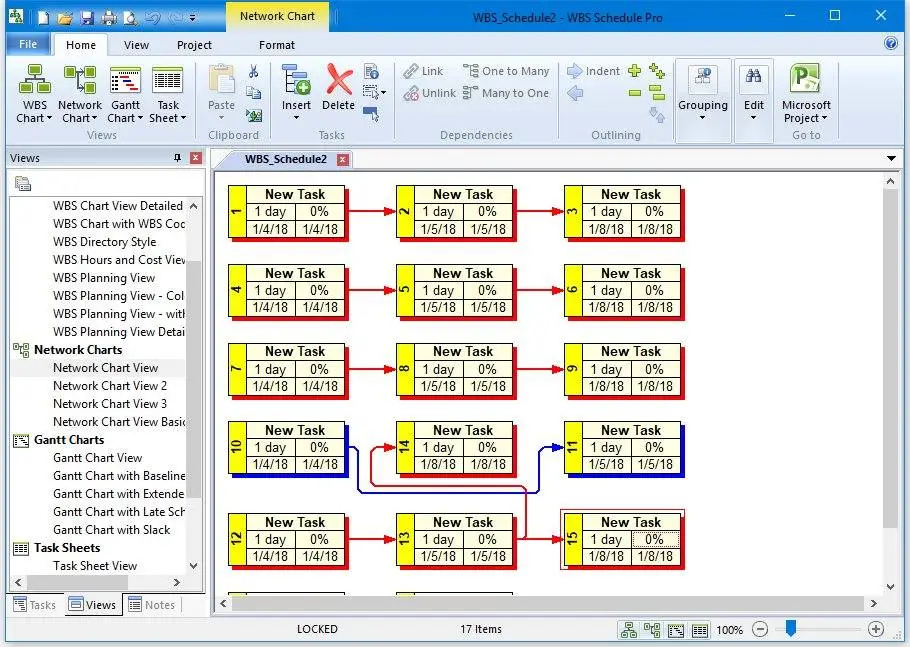Close the WBS_Schedule2 document tab
Viewport: 910px width, 647px height.
click(x=343, y=159)
